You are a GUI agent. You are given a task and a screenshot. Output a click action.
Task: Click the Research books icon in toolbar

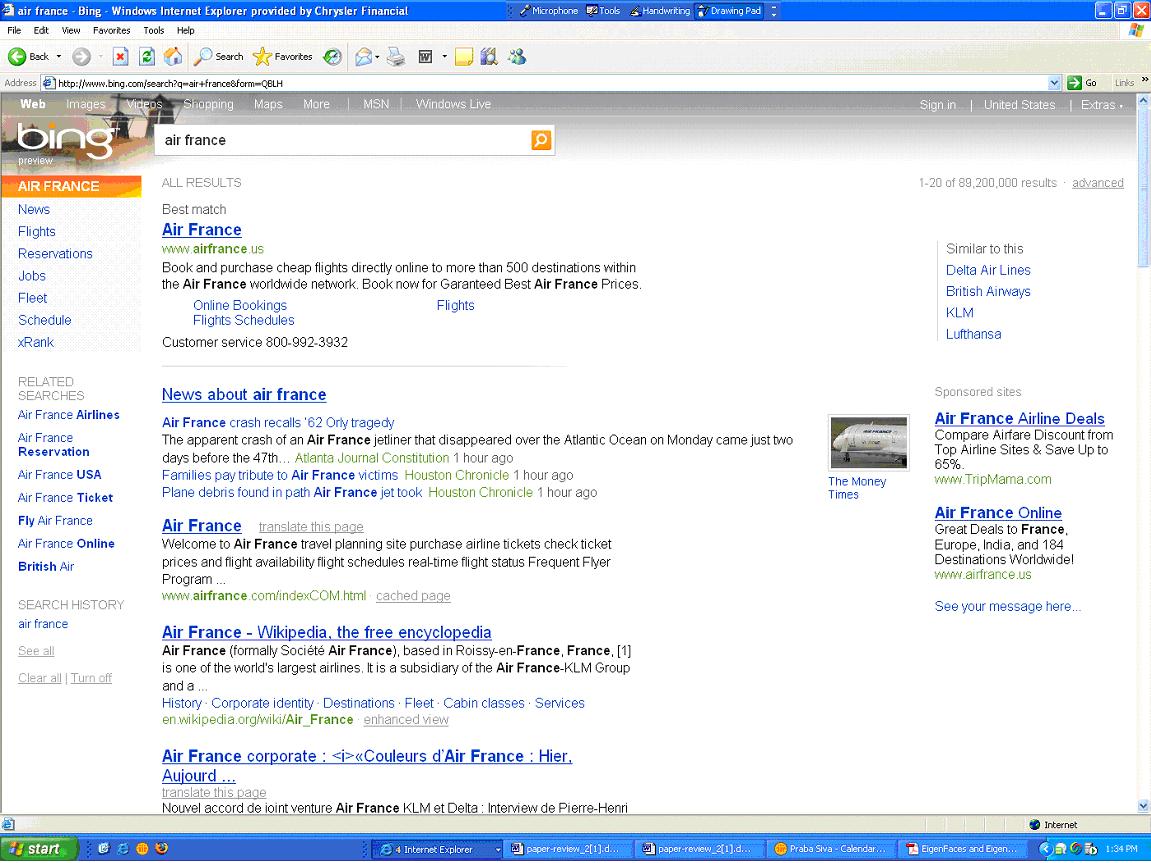pos(489,57)
